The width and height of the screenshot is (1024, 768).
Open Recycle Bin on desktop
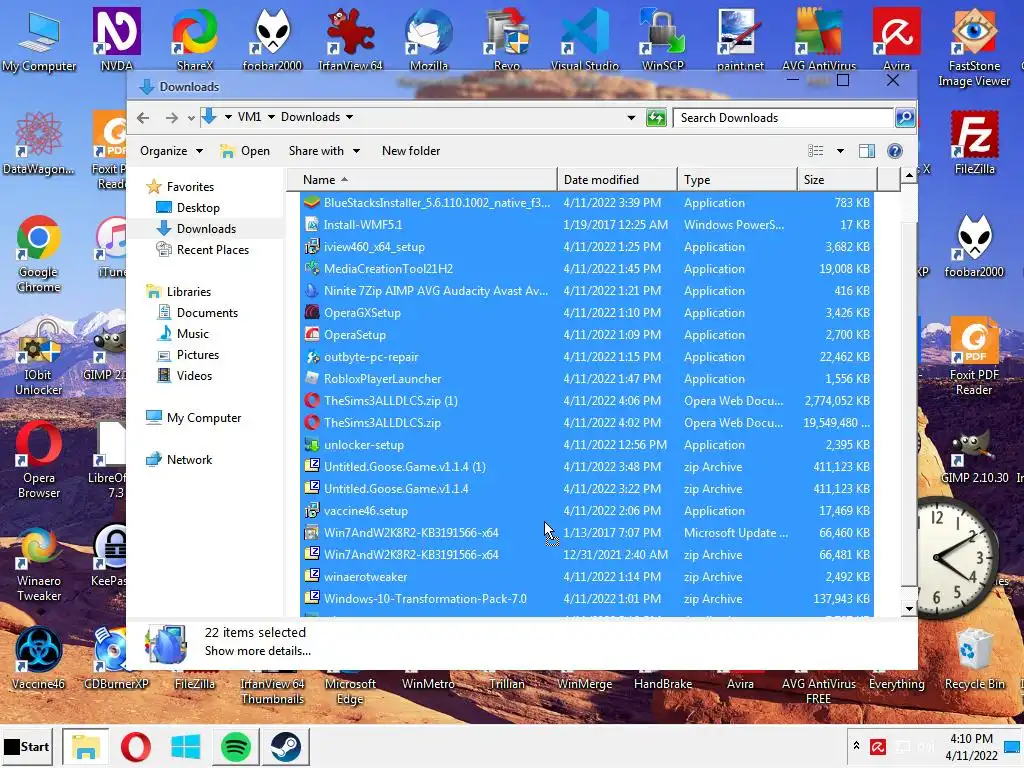click(x=974, y=658)
